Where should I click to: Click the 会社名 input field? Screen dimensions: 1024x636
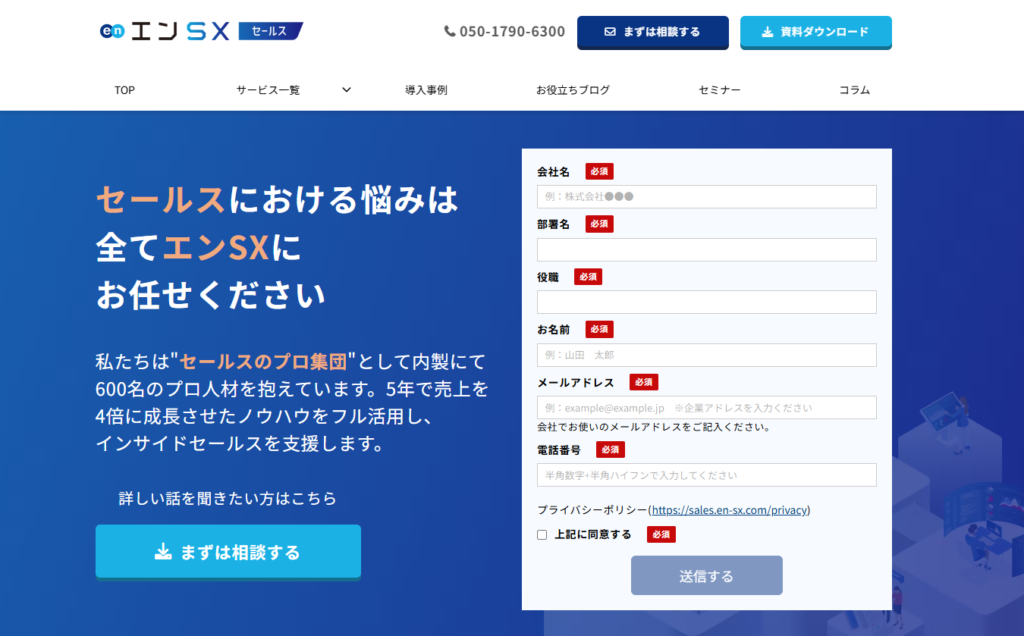[706, 196]
